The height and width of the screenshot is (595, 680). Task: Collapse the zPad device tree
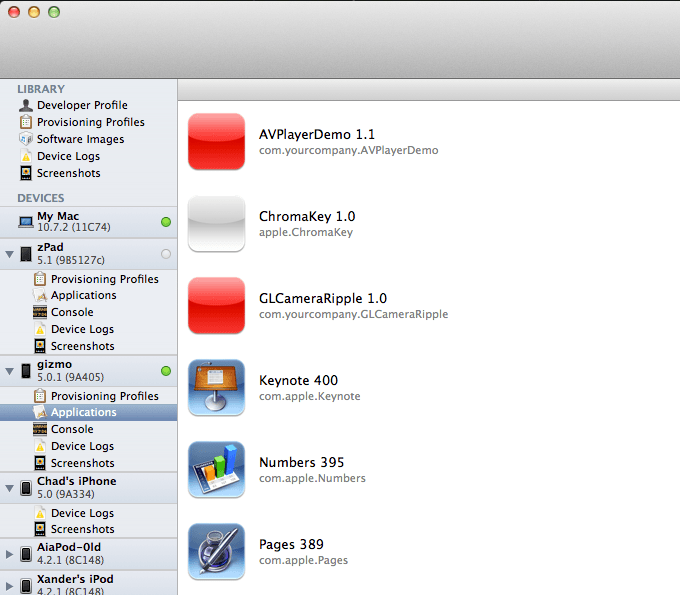click(9, 254)
